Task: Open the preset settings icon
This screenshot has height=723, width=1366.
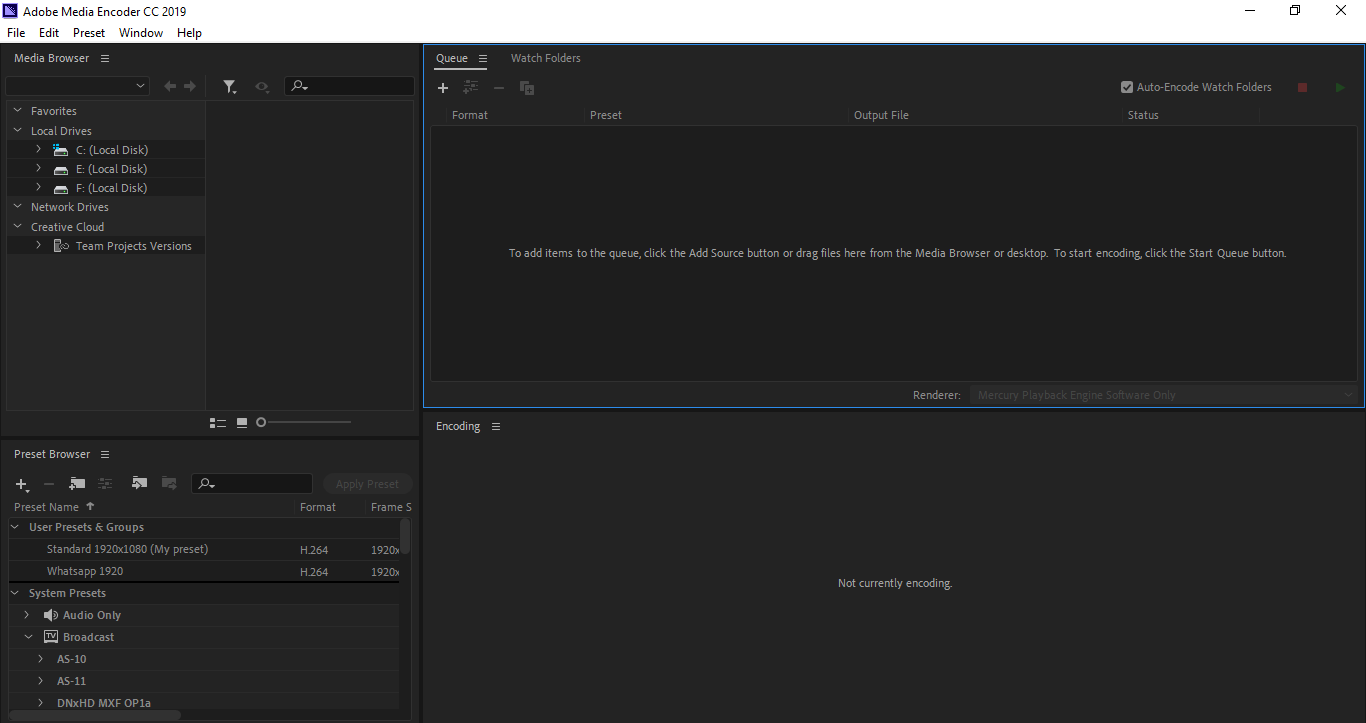Action: (105, 484)
